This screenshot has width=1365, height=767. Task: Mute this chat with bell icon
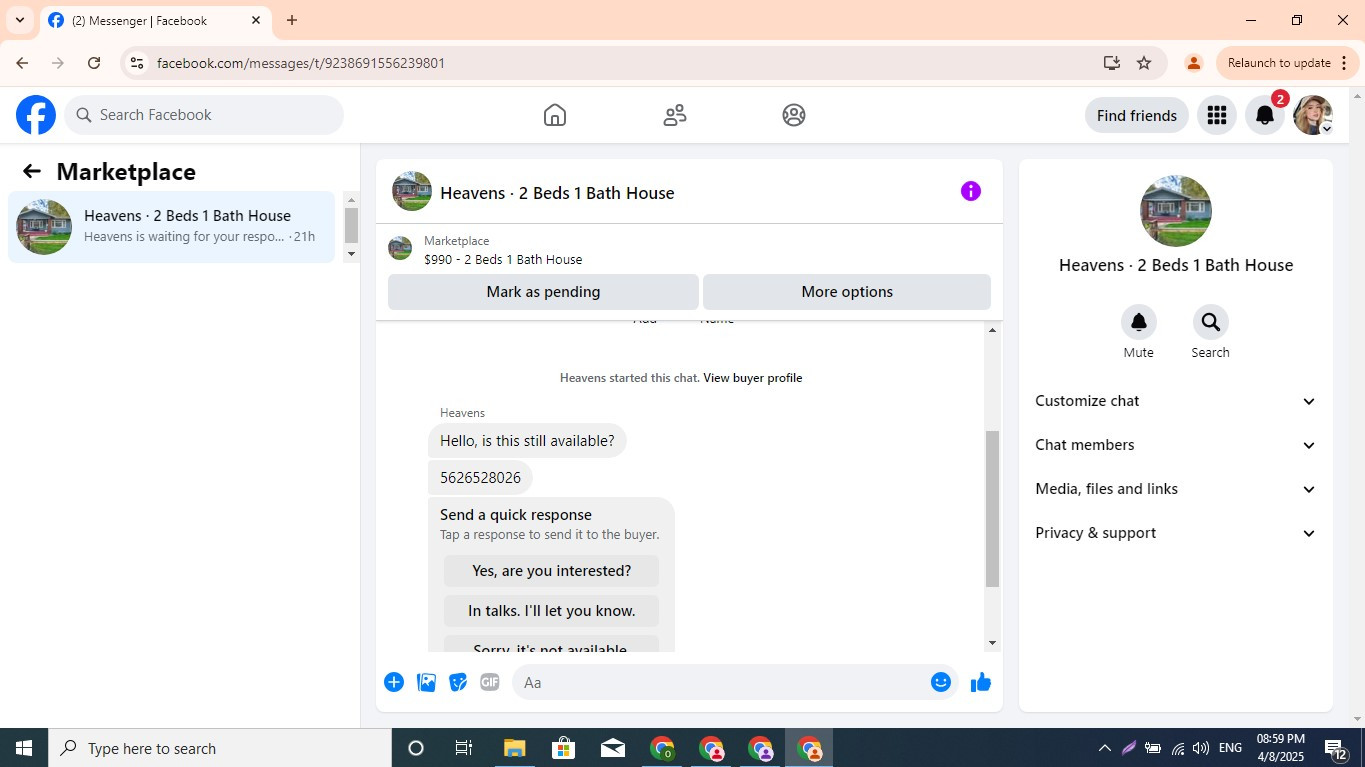[1138, 322]
